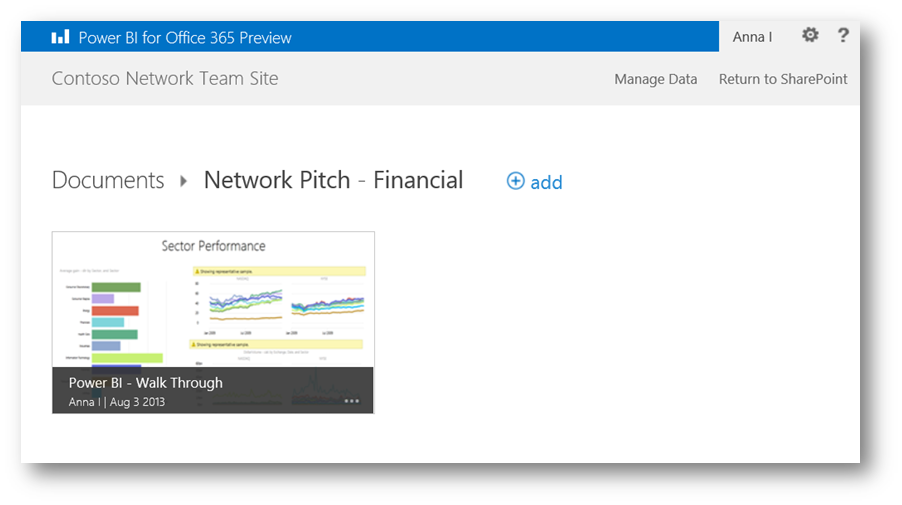Click Network Pitch - Financial heading
The width and height of the screenshot is (902, 505).
(x=333, y=180)
